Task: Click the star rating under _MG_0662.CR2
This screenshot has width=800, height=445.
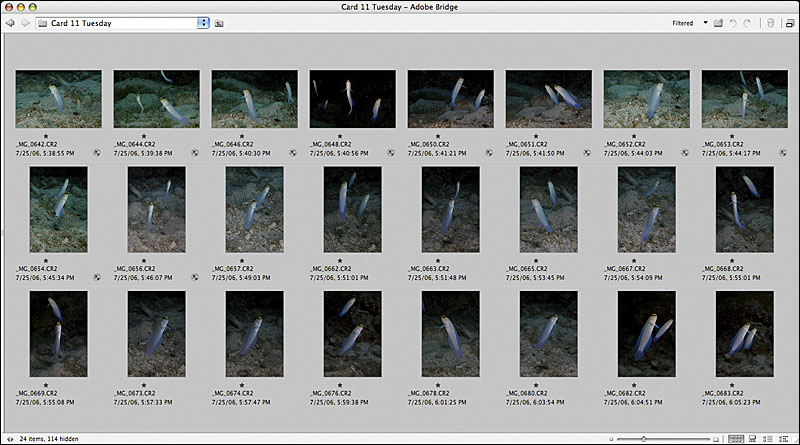Action: click(x=340, y=260)
